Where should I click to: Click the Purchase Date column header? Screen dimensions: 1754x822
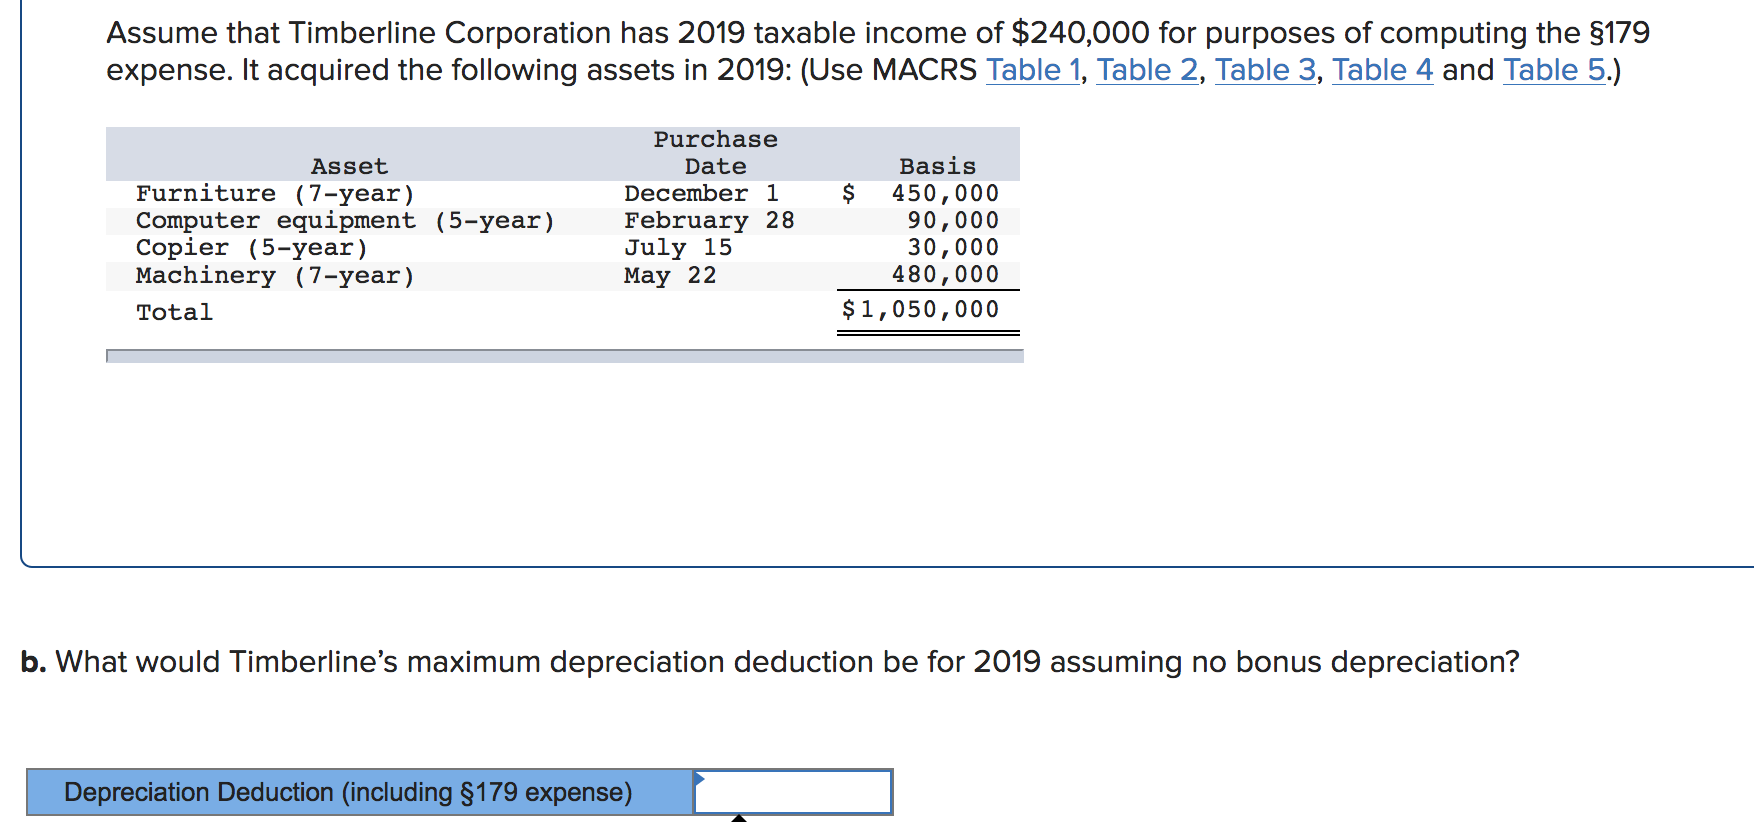tap(713, 152)
